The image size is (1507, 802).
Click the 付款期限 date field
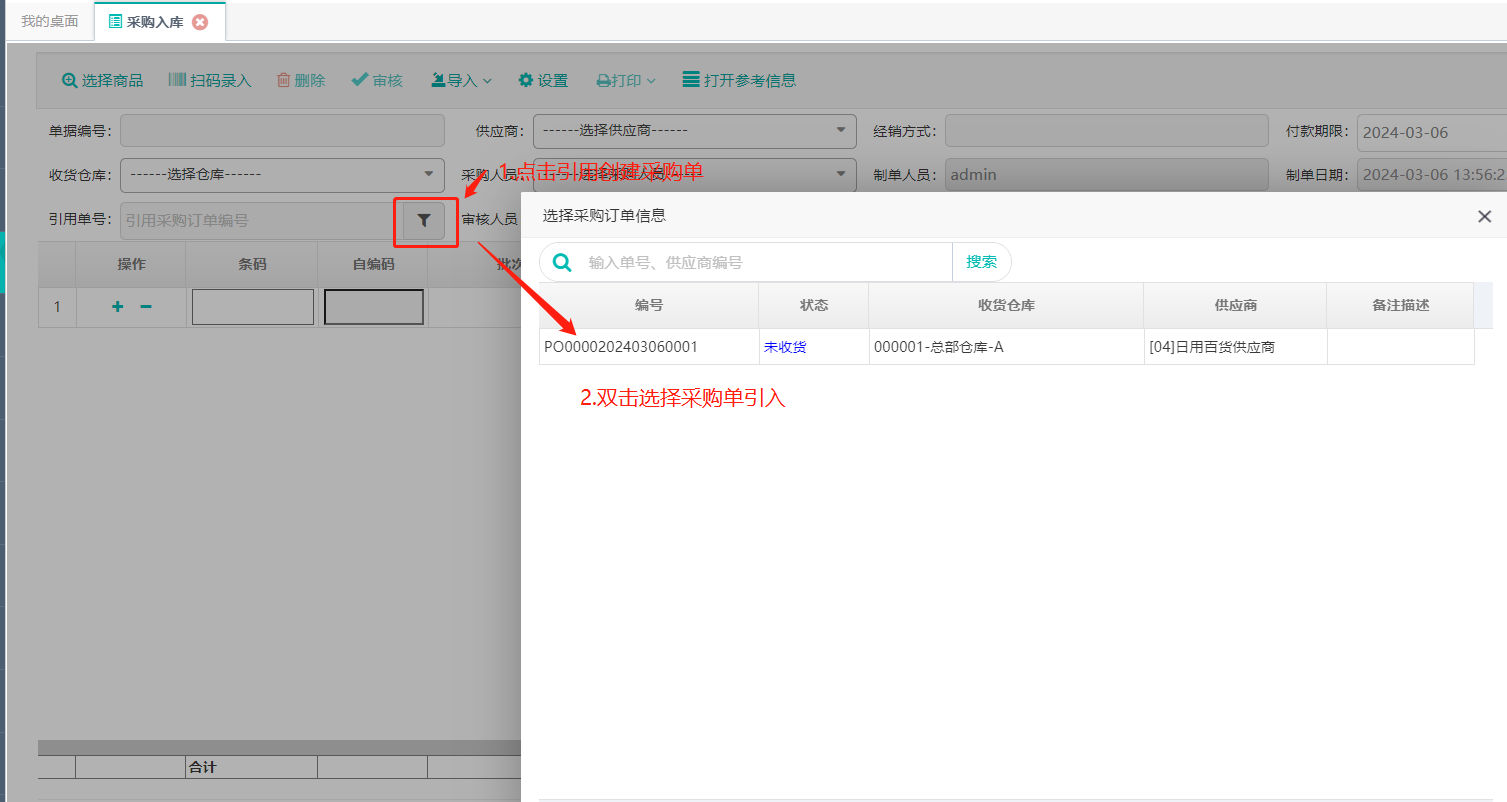click(1432, 132)
